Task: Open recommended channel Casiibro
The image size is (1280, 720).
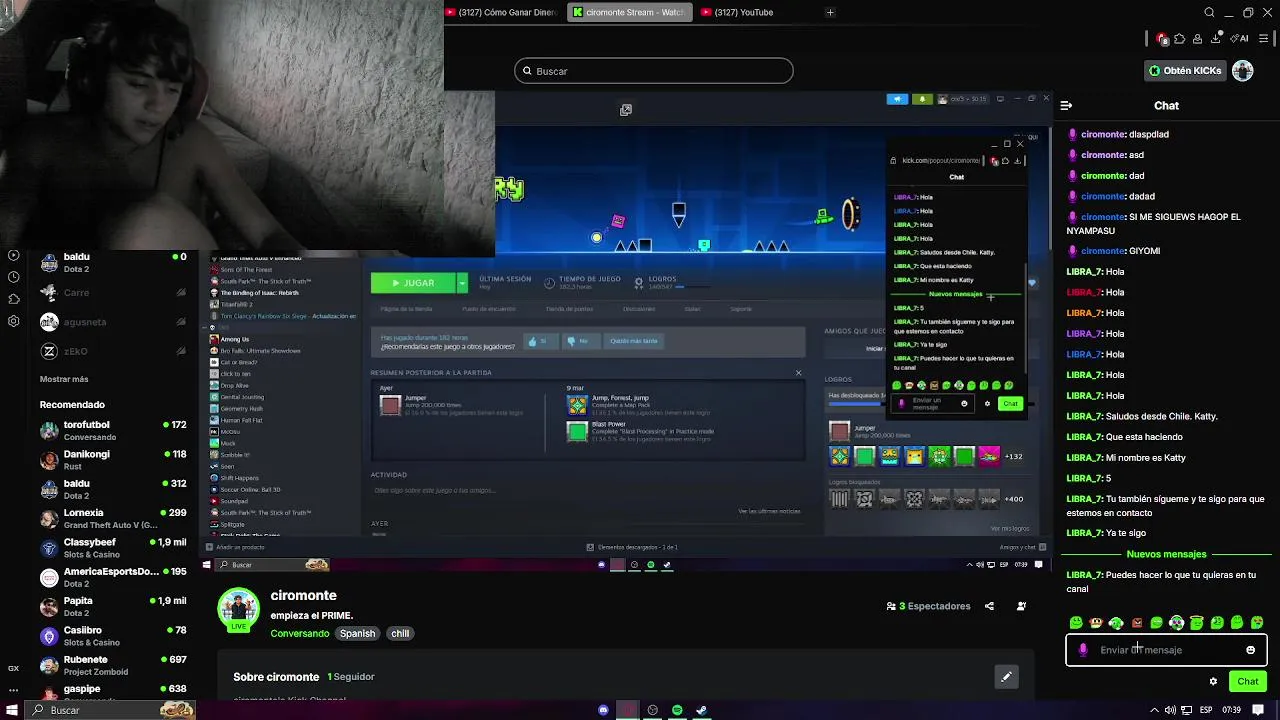Action: pyautogui.click(x=112, y=636)
